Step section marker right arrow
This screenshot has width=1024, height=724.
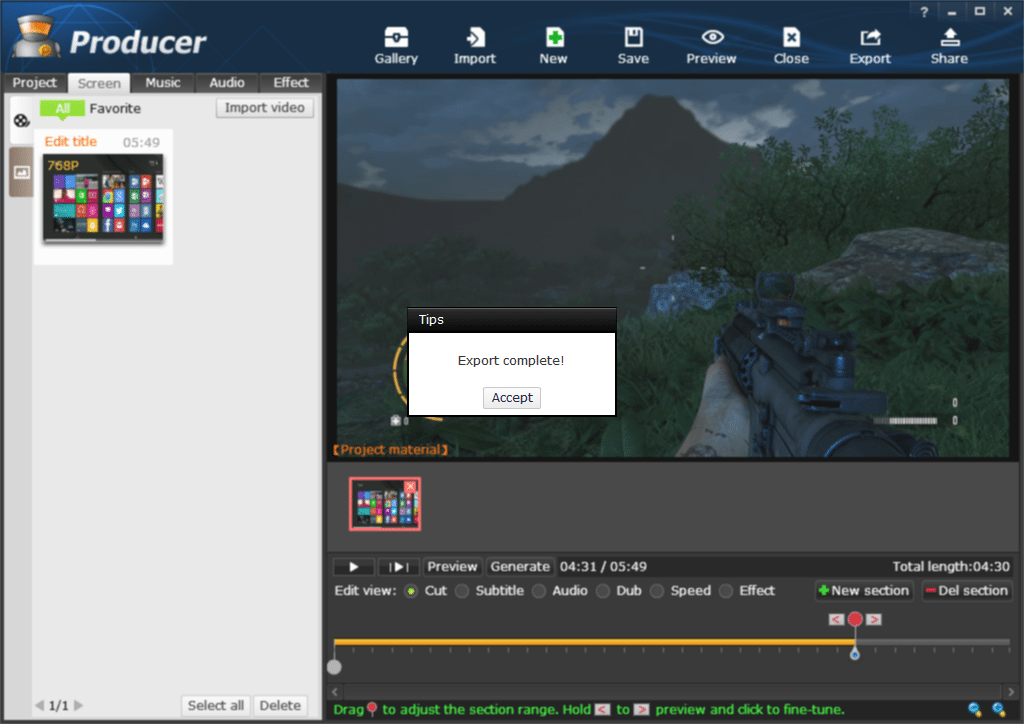pos(873,620)
